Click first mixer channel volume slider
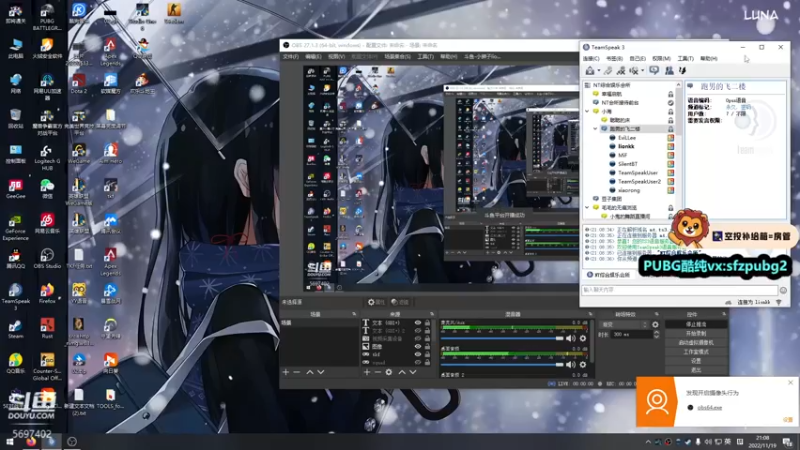The image size is (800, 450). 502,338
